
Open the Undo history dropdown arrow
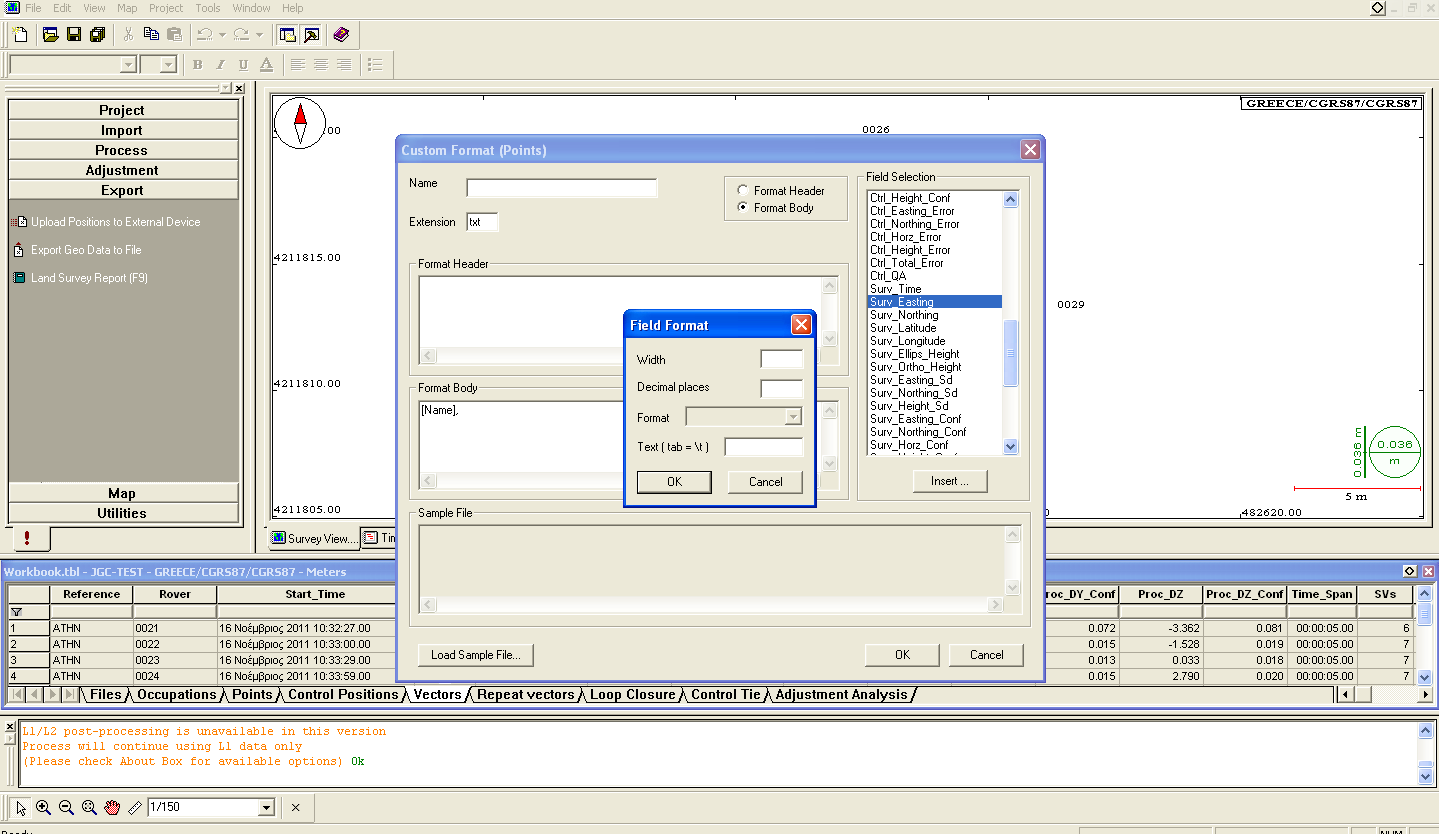pos(222,35)
